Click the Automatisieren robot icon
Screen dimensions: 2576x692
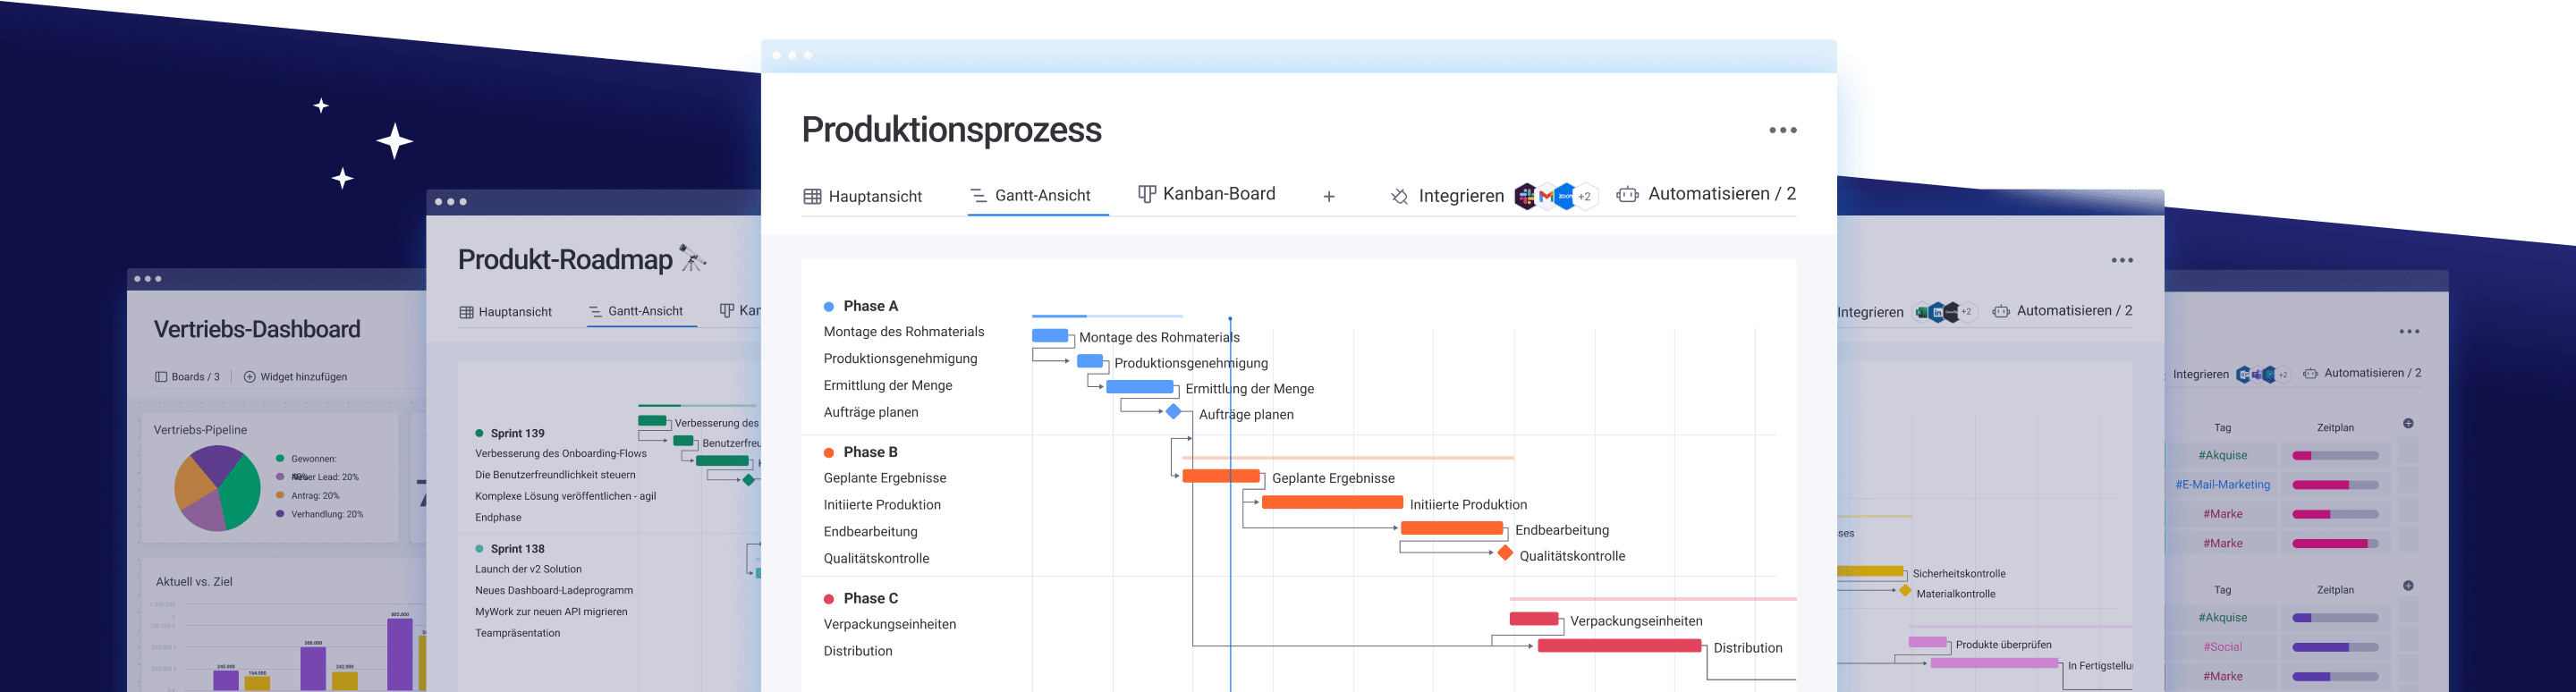(x=1627, y=195)
